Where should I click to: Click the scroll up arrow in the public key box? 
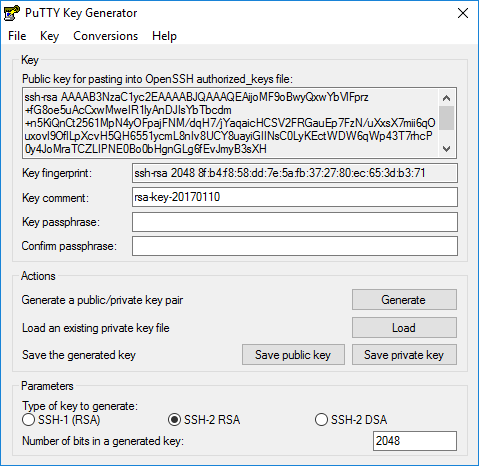point(446,98)
